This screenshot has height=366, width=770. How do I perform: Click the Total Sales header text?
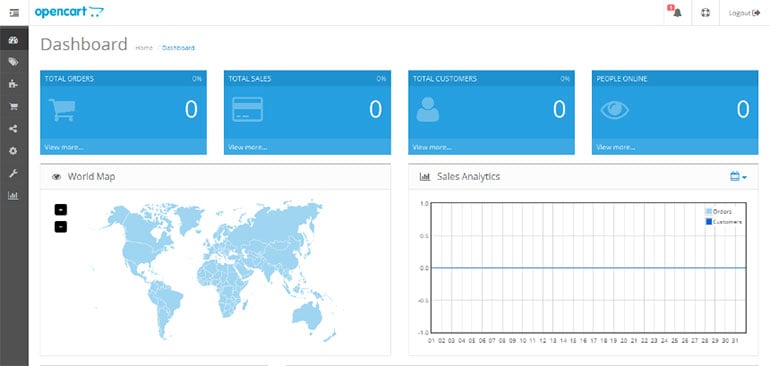(249, 79)
